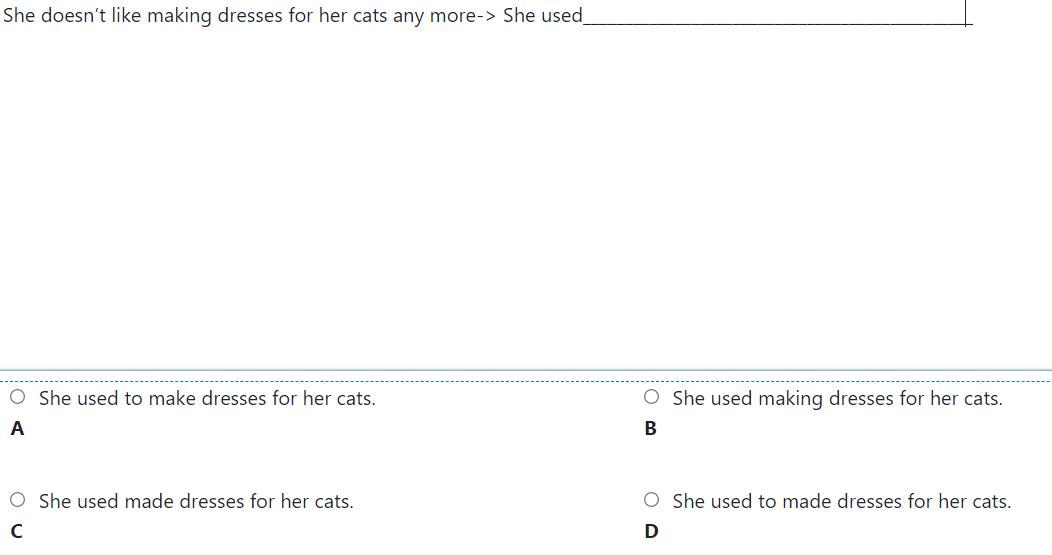Click the words 'She used' before the blank

[542, 17]
